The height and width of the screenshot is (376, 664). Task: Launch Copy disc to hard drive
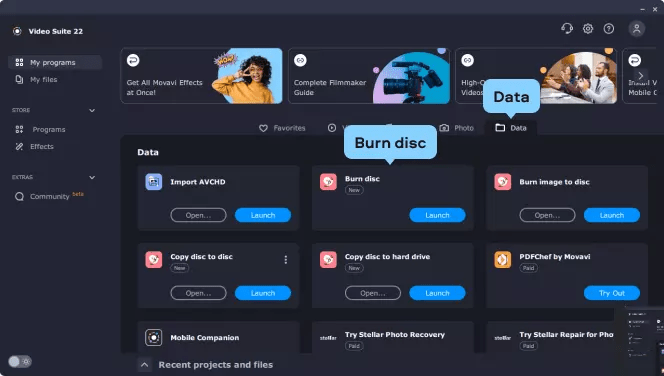437,293
